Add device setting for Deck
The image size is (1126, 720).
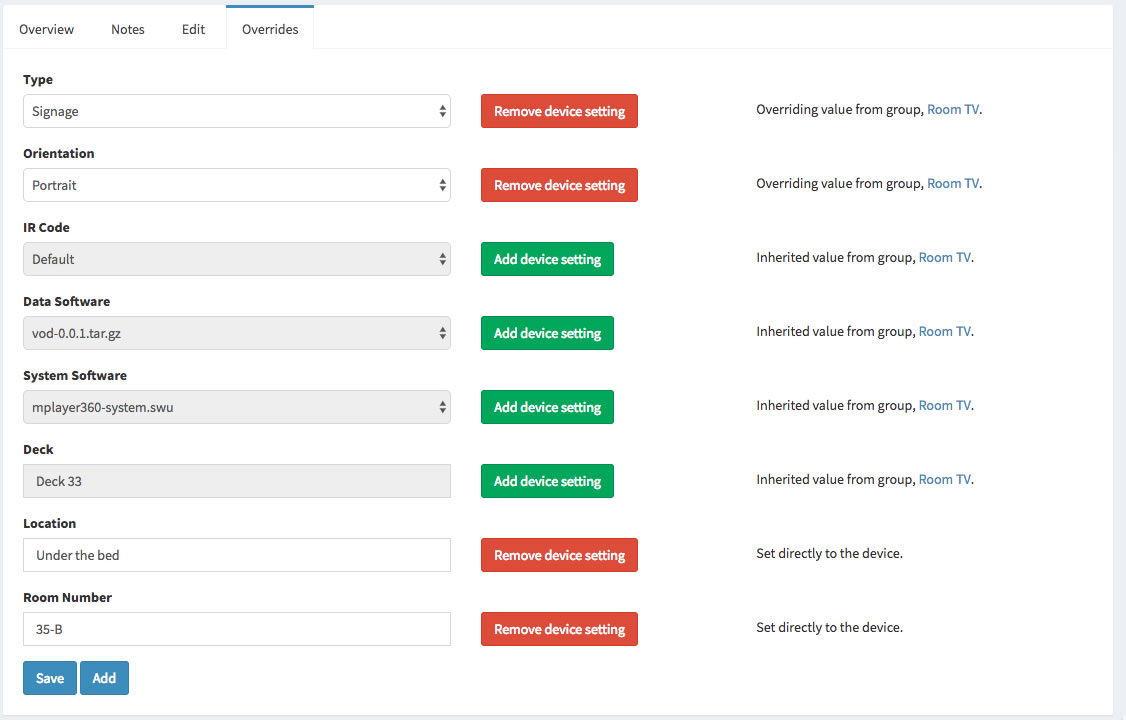pyautogui.click(x=547, y=481)
